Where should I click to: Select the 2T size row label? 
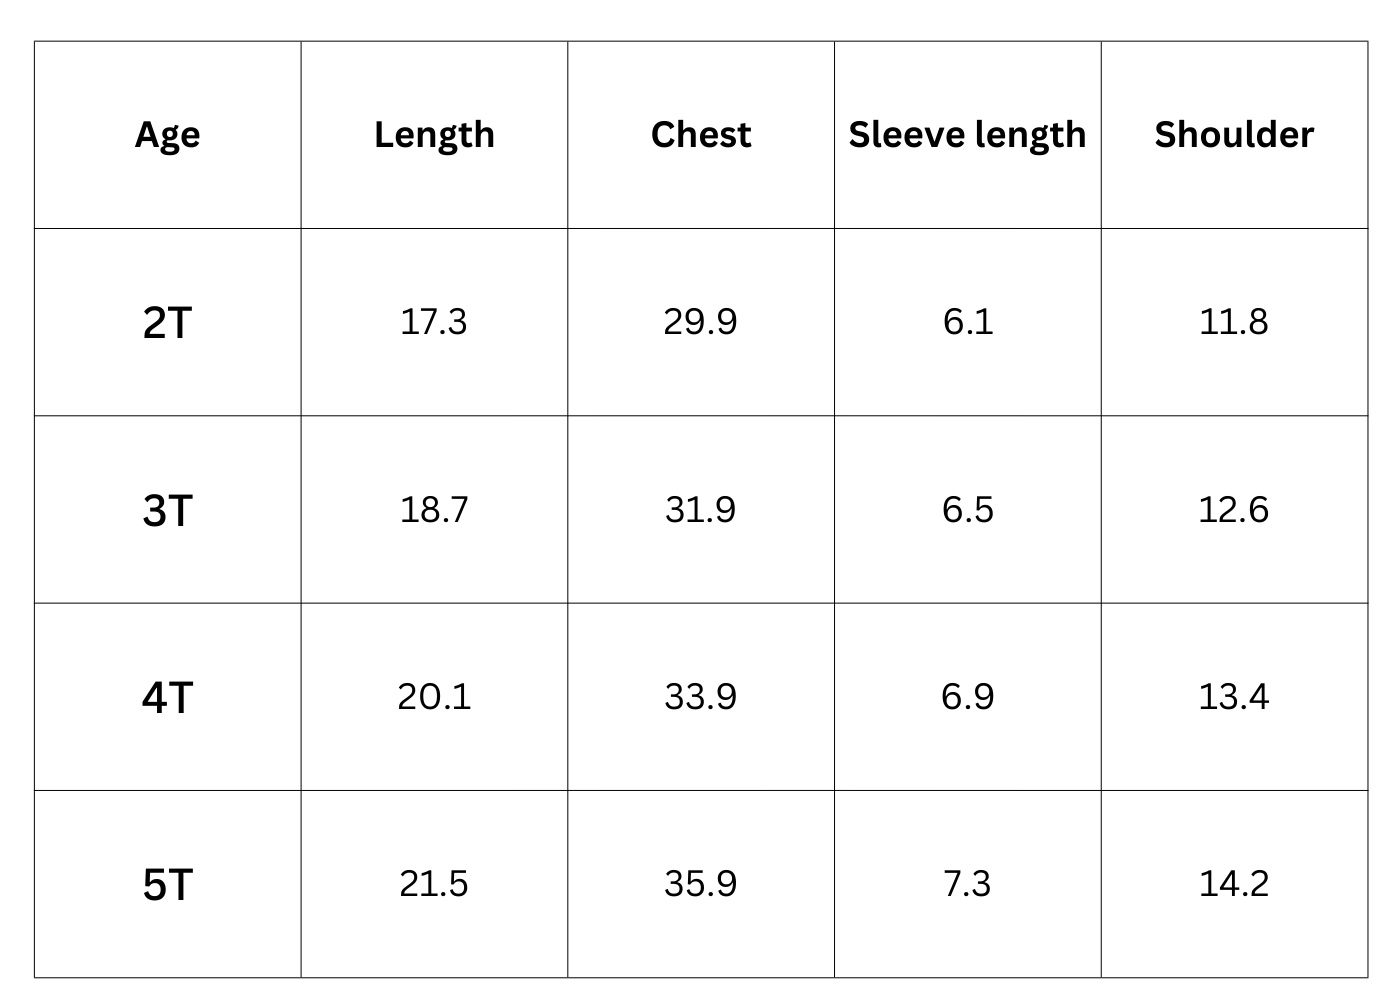coord(167,323)
